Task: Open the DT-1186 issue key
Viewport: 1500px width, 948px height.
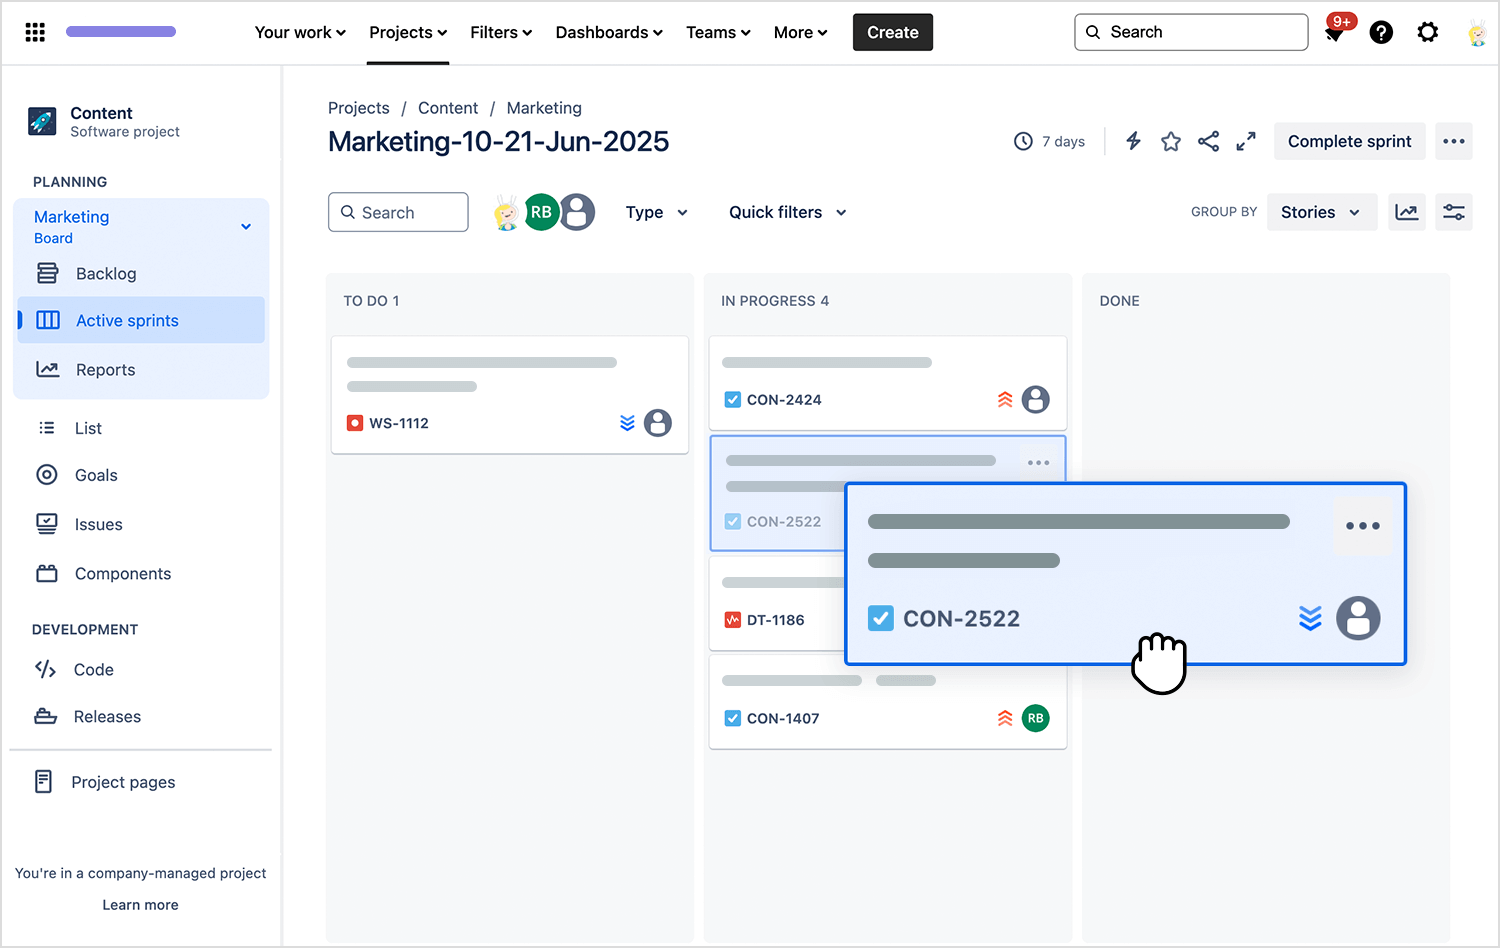Action: pyautogui.click(x=776, y=620)
